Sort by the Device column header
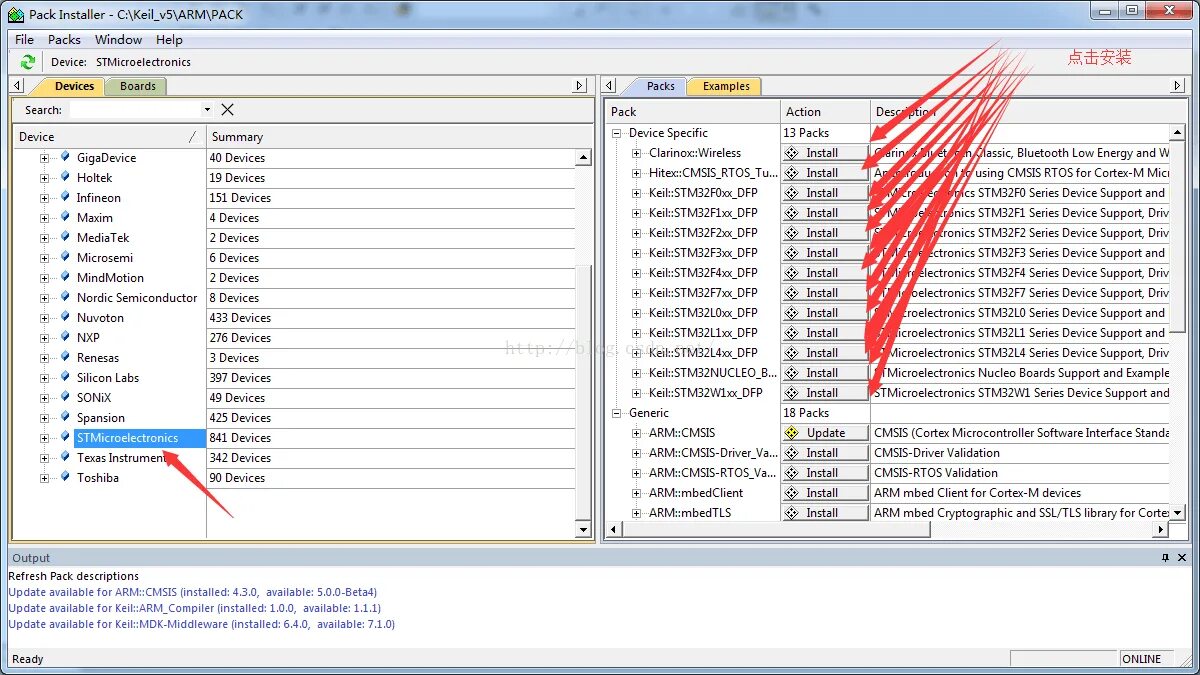This screenshot has width=1200, height=675. [108, 137]
